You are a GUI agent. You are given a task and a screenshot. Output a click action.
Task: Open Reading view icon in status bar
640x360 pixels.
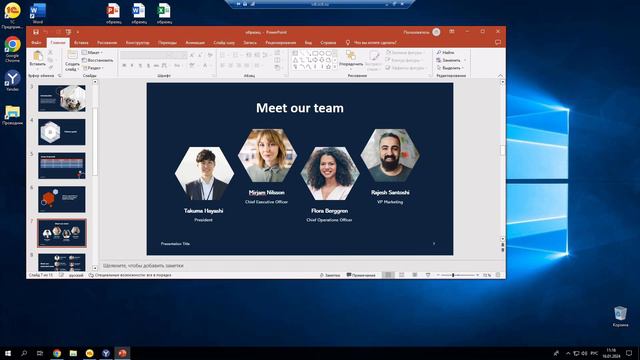(x=415, y=275)
